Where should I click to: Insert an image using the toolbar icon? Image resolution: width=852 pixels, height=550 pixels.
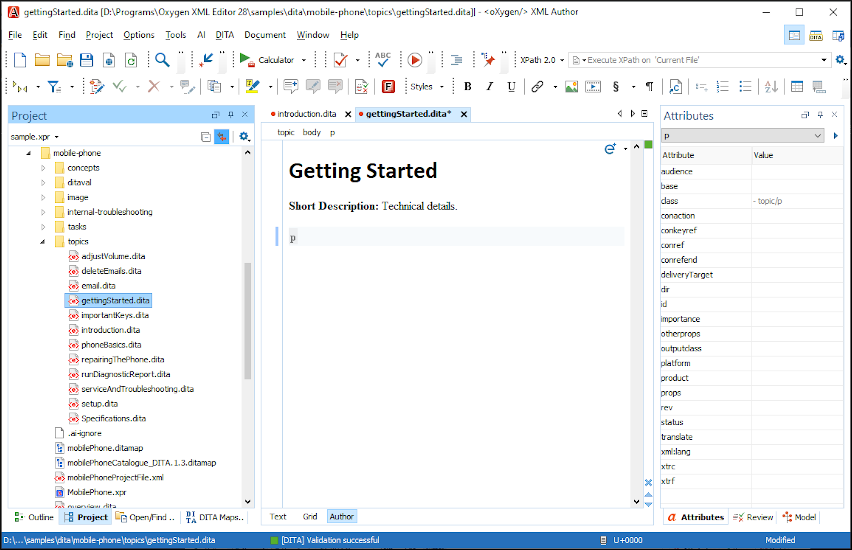[x=571, y=87]
